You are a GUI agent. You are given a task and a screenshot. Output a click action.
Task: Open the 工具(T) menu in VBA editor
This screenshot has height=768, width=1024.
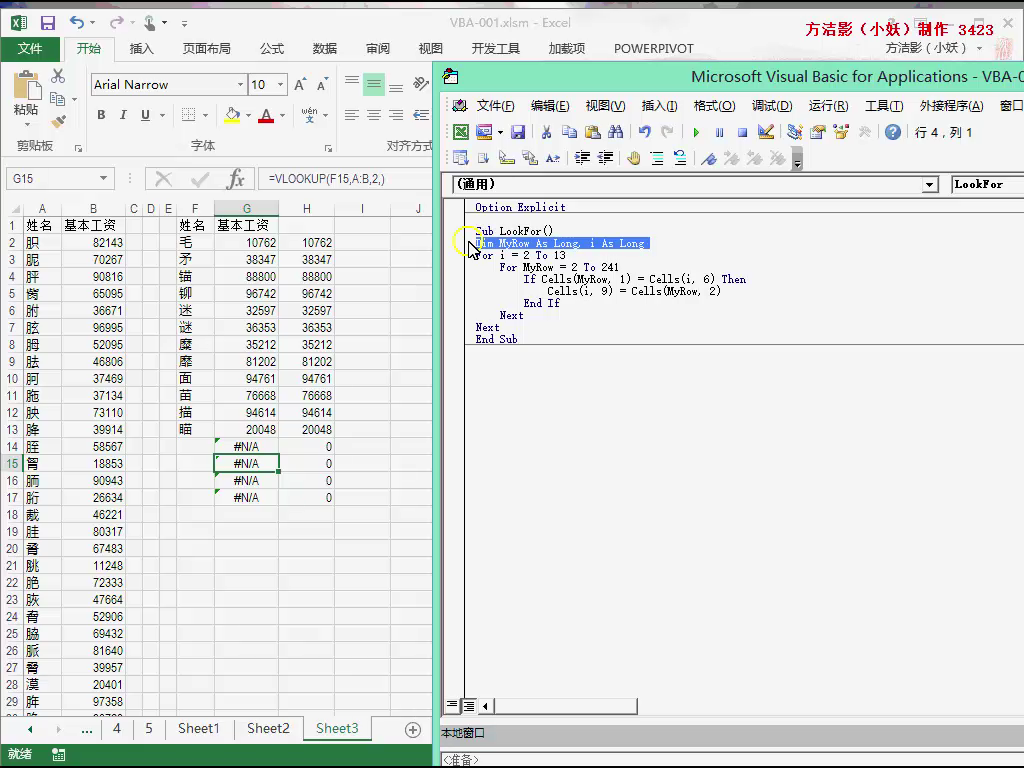point(884,106)
